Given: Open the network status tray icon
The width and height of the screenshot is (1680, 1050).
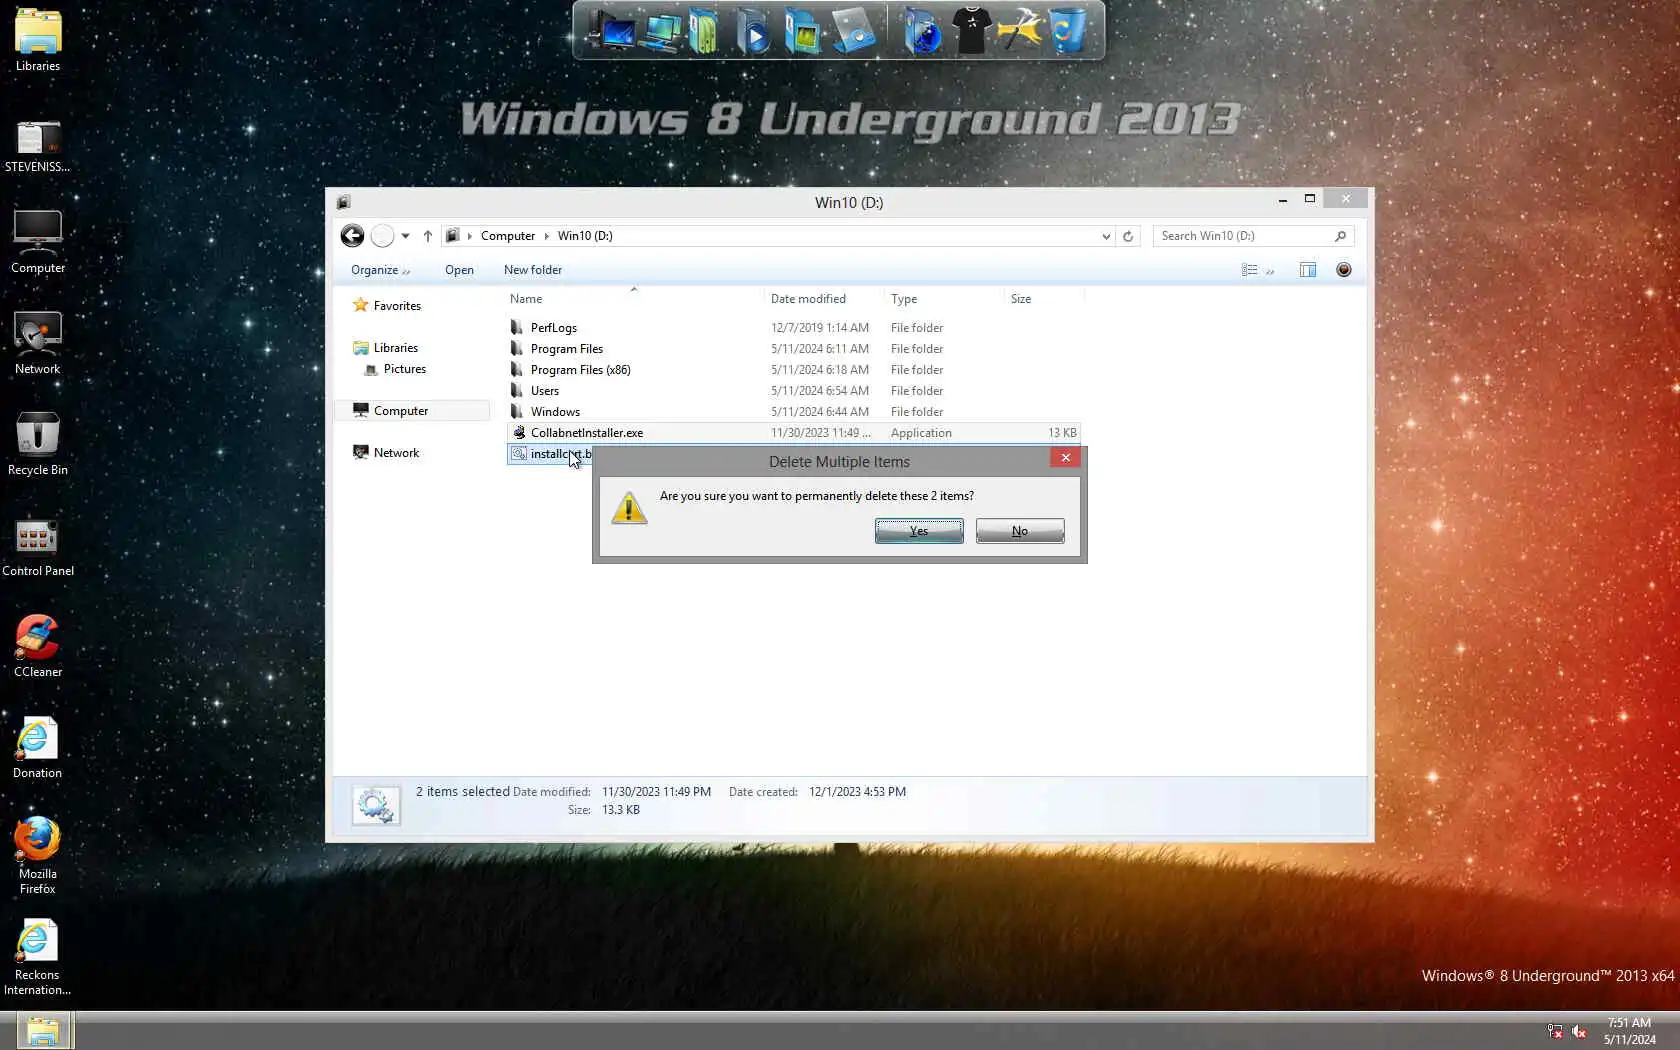Looking at the screenshot, I should pyautogui.click(x=1555, y=1031).
